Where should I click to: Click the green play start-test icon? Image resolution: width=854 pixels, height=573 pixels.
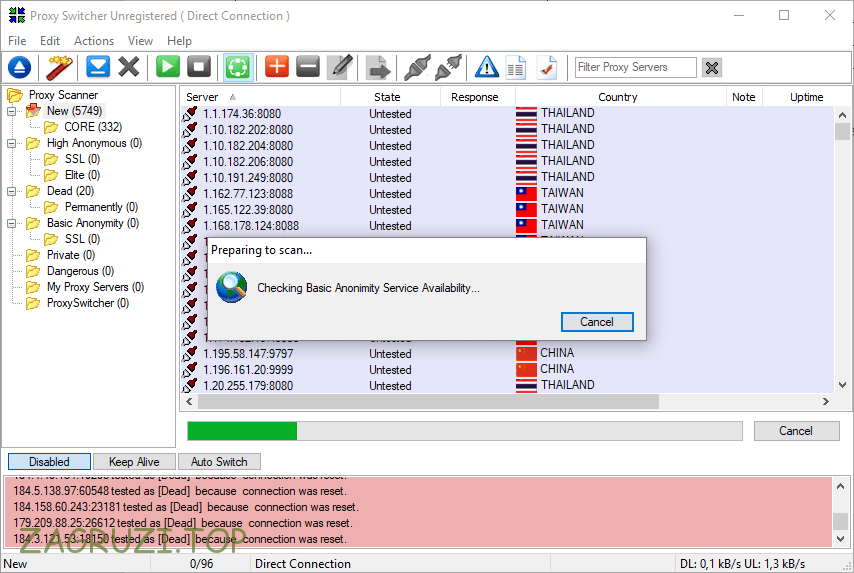(x=168, y=67)
